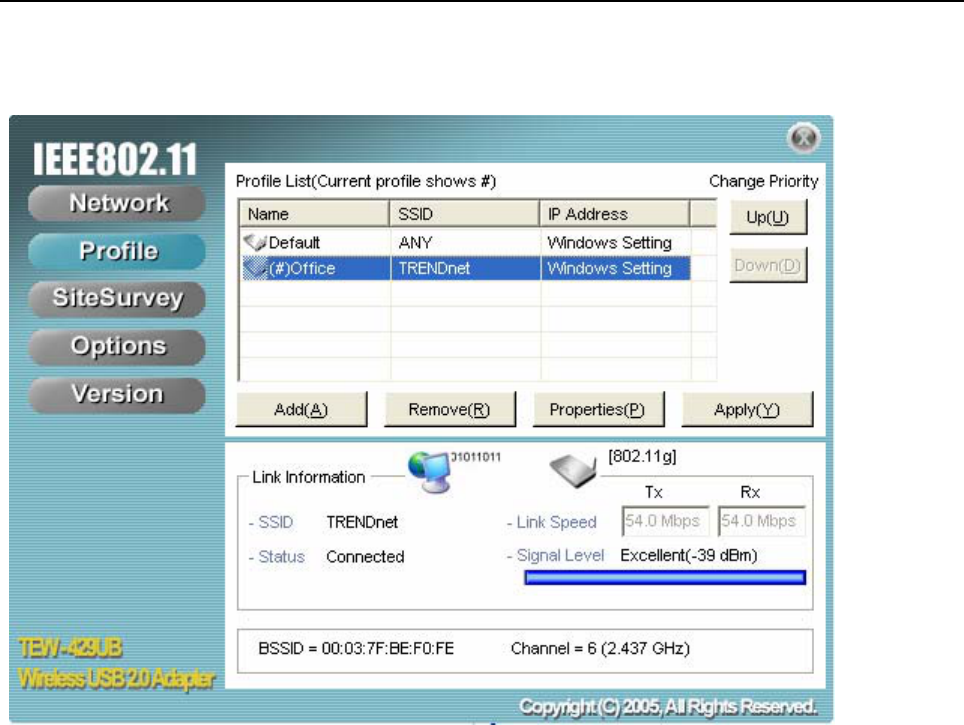Click the ANY SSID cell
The height and width of the screenshot is (725, 964).
click(x=416, y=243)
